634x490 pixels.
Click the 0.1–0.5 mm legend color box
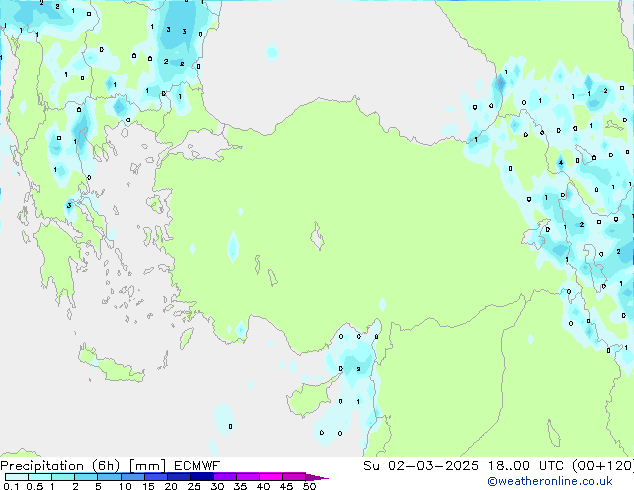click(x=17, y=477)
